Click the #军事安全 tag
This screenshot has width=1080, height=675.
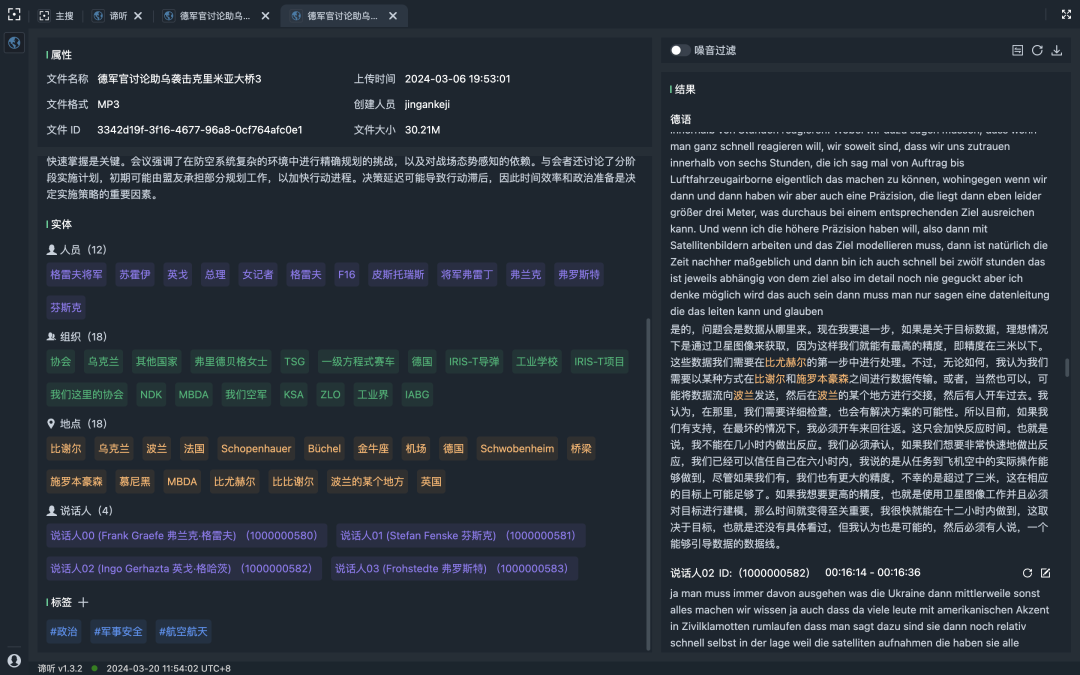coord(118,631)
